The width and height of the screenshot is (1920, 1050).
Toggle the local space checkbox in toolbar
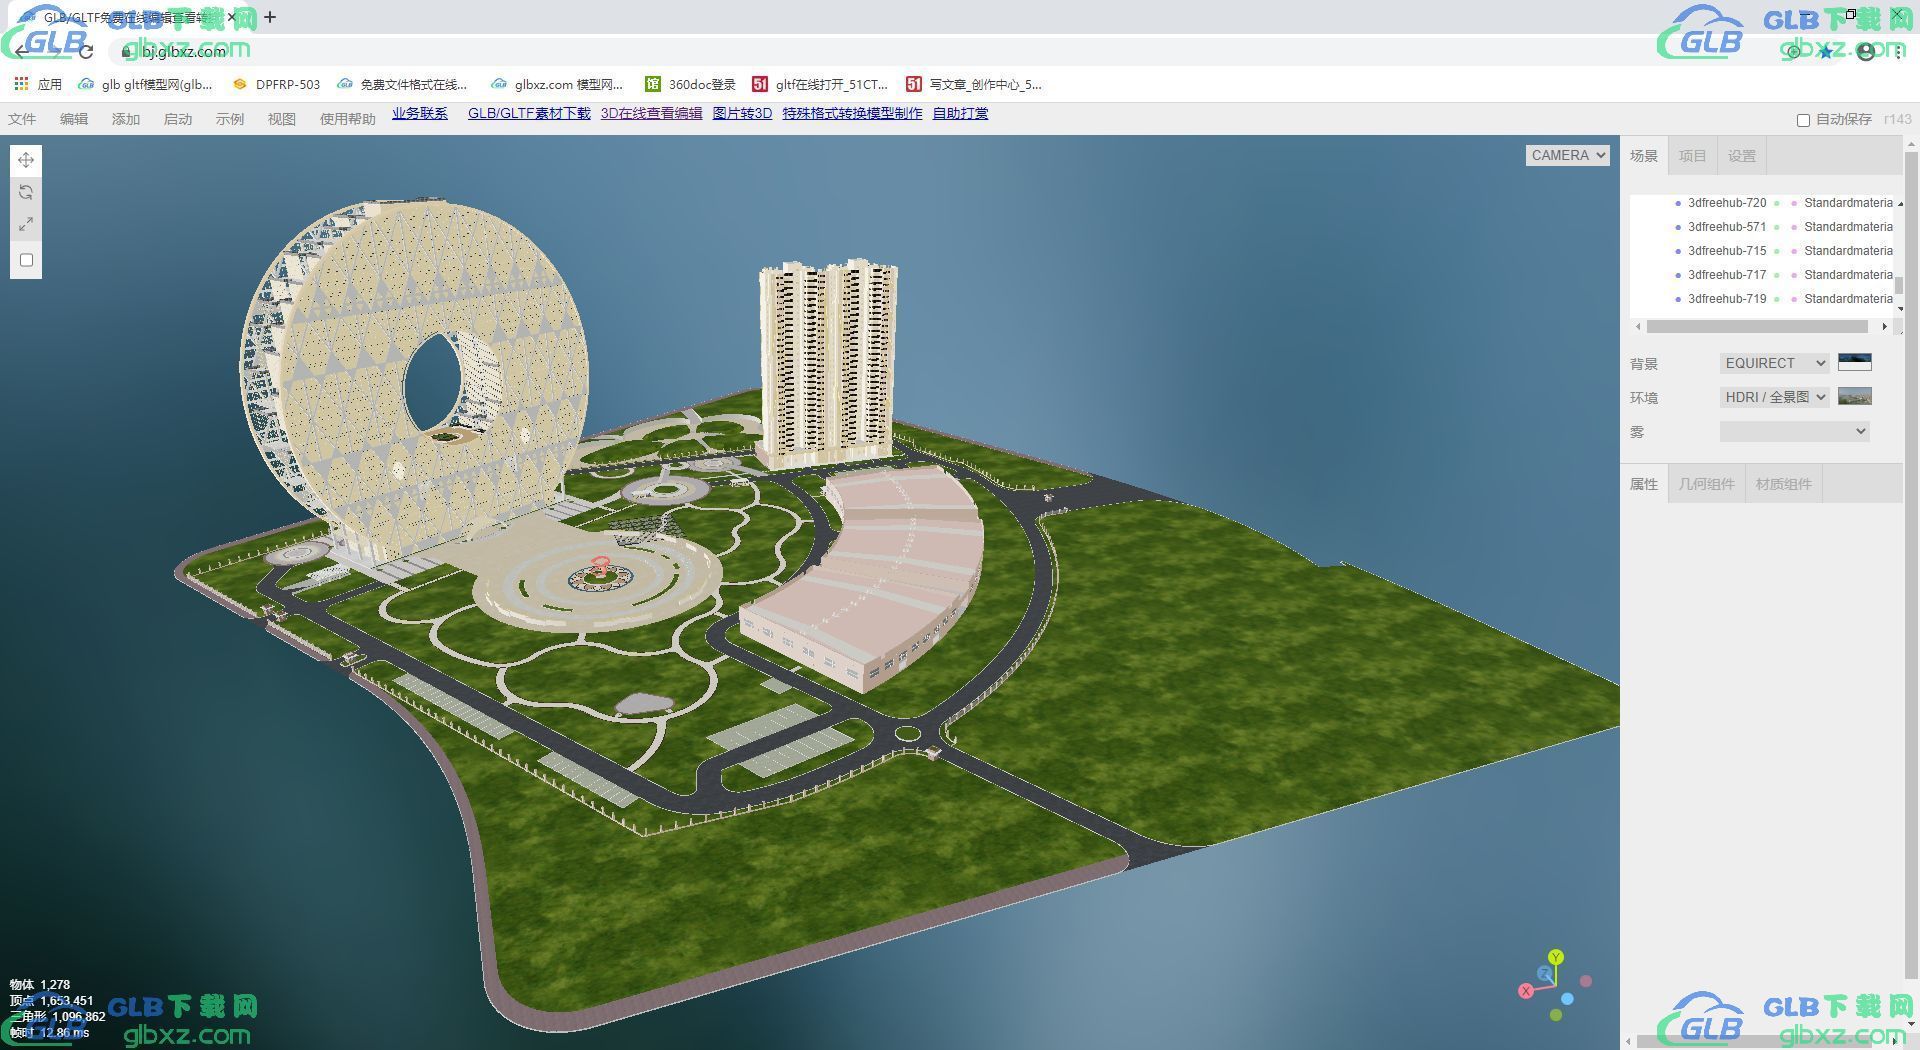tap(26, 260)
